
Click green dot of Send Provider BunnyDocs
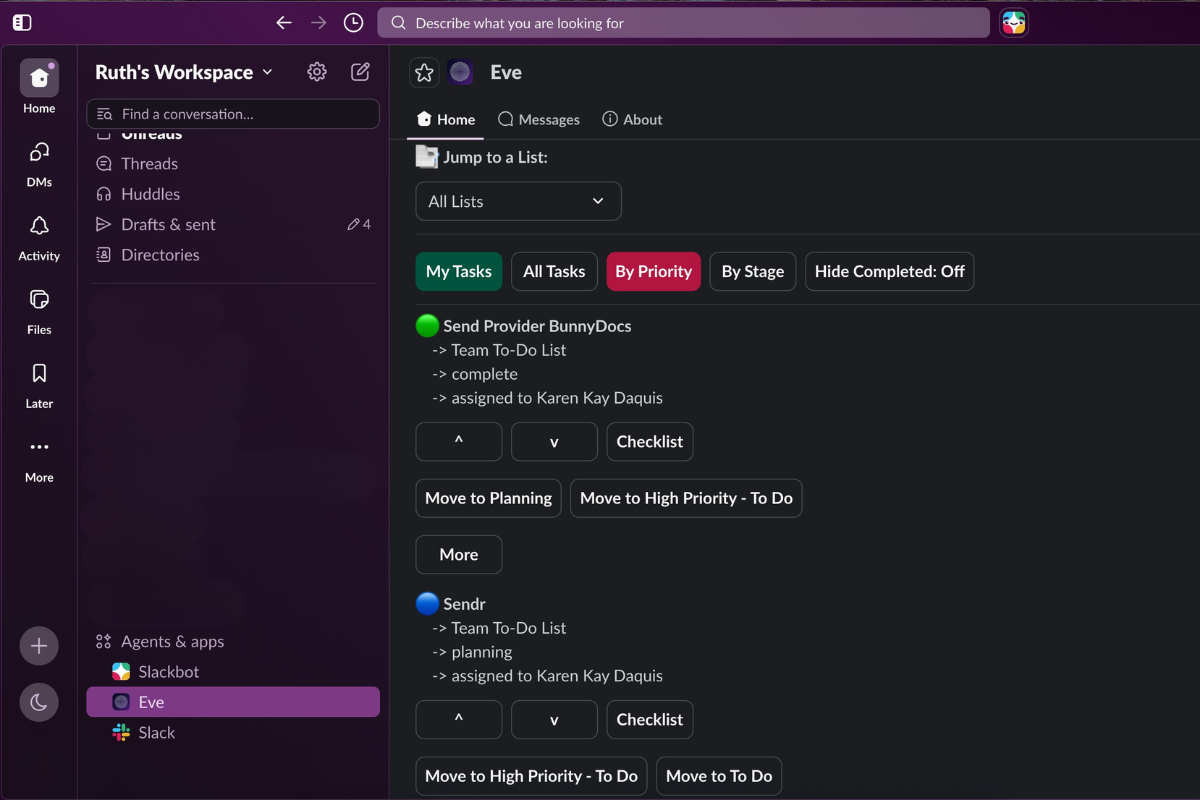427,325
